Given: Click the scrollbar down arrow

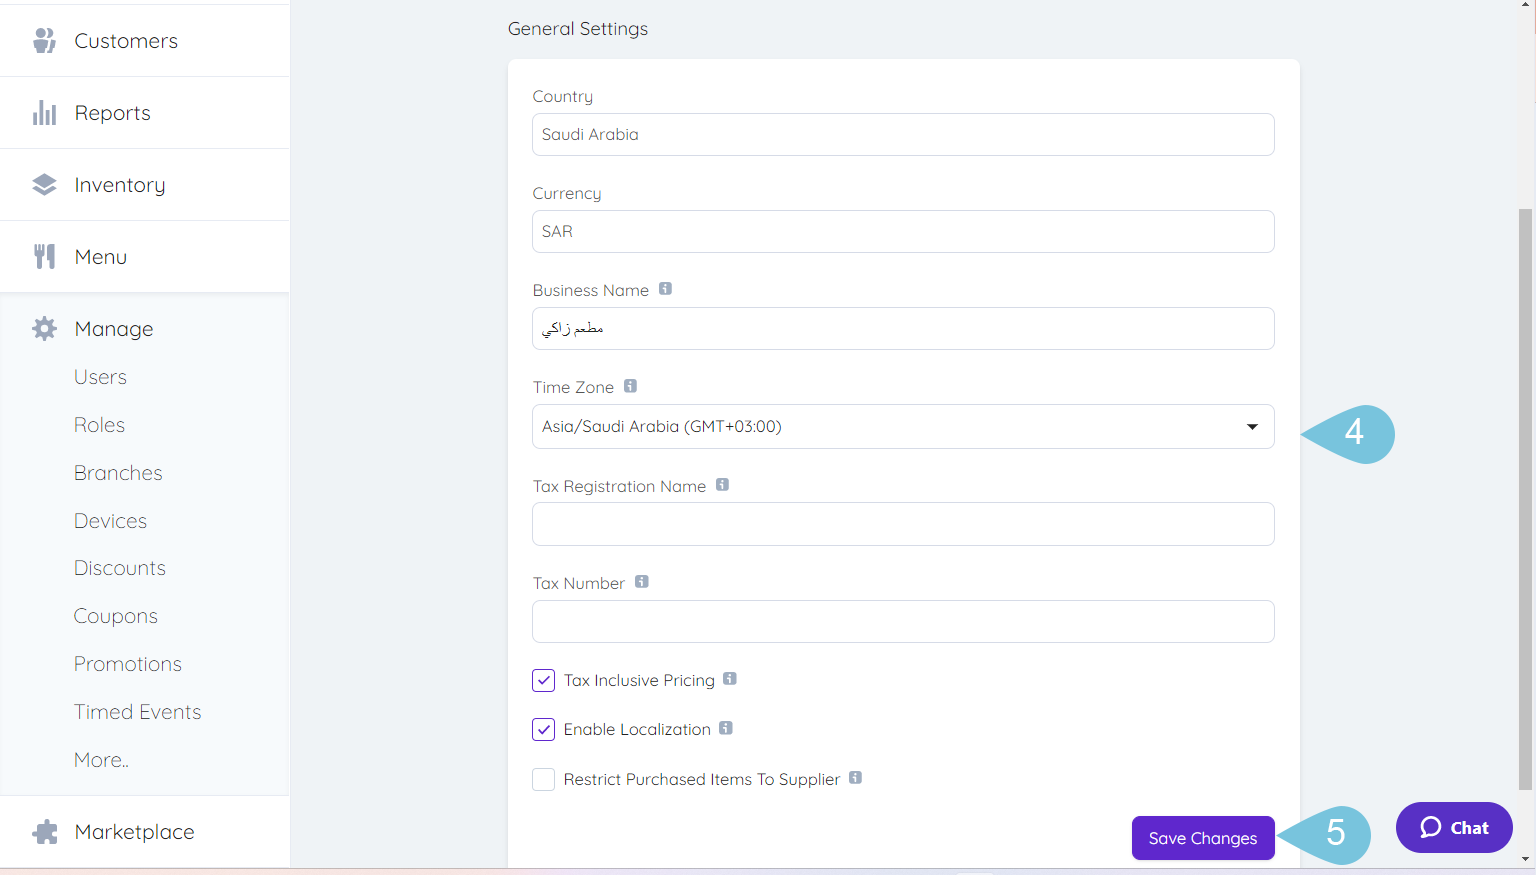Looking at the screenshot, I should (1525, 859).
